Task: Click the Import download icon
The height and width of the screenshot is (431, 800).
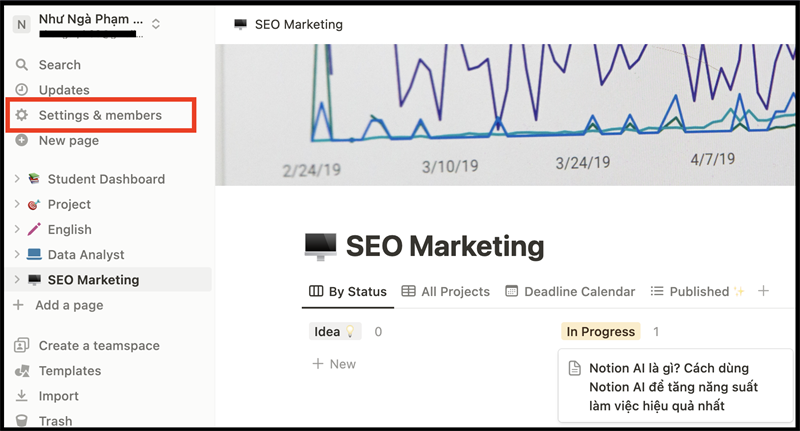Action: click(21, 396)
